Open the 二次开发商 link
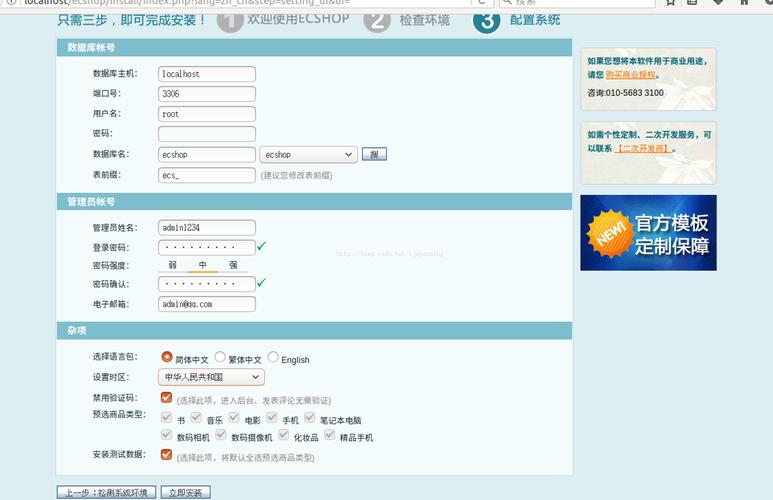Image resolution: width=773 pixels, height=500 pixels. tap(643, 148)
